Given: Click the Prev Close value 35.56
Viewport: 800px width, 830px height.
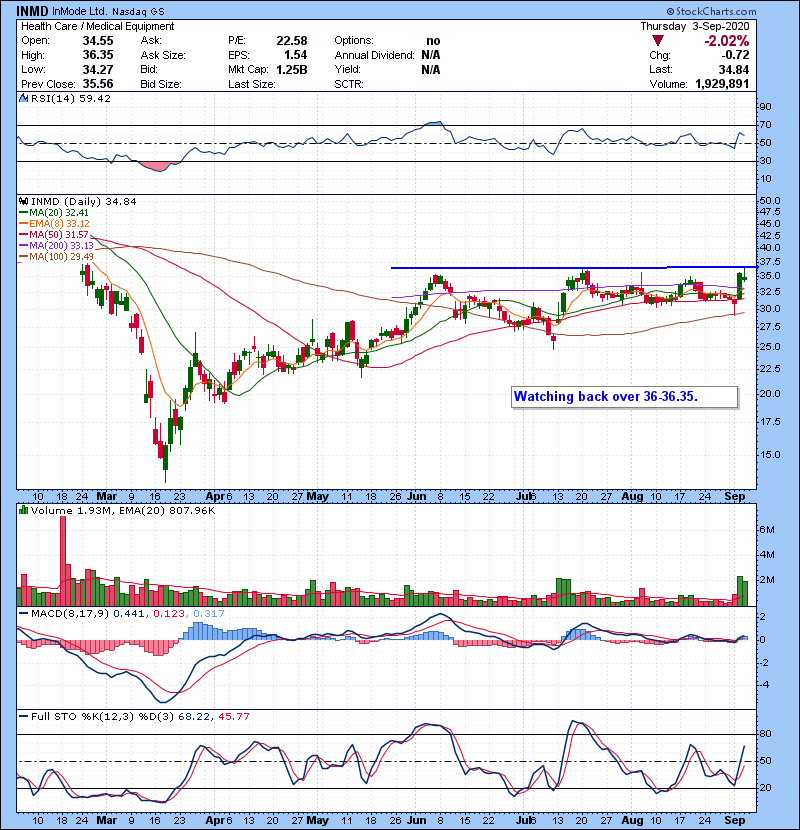Looking at the screenshot, I should pos(98,84).
